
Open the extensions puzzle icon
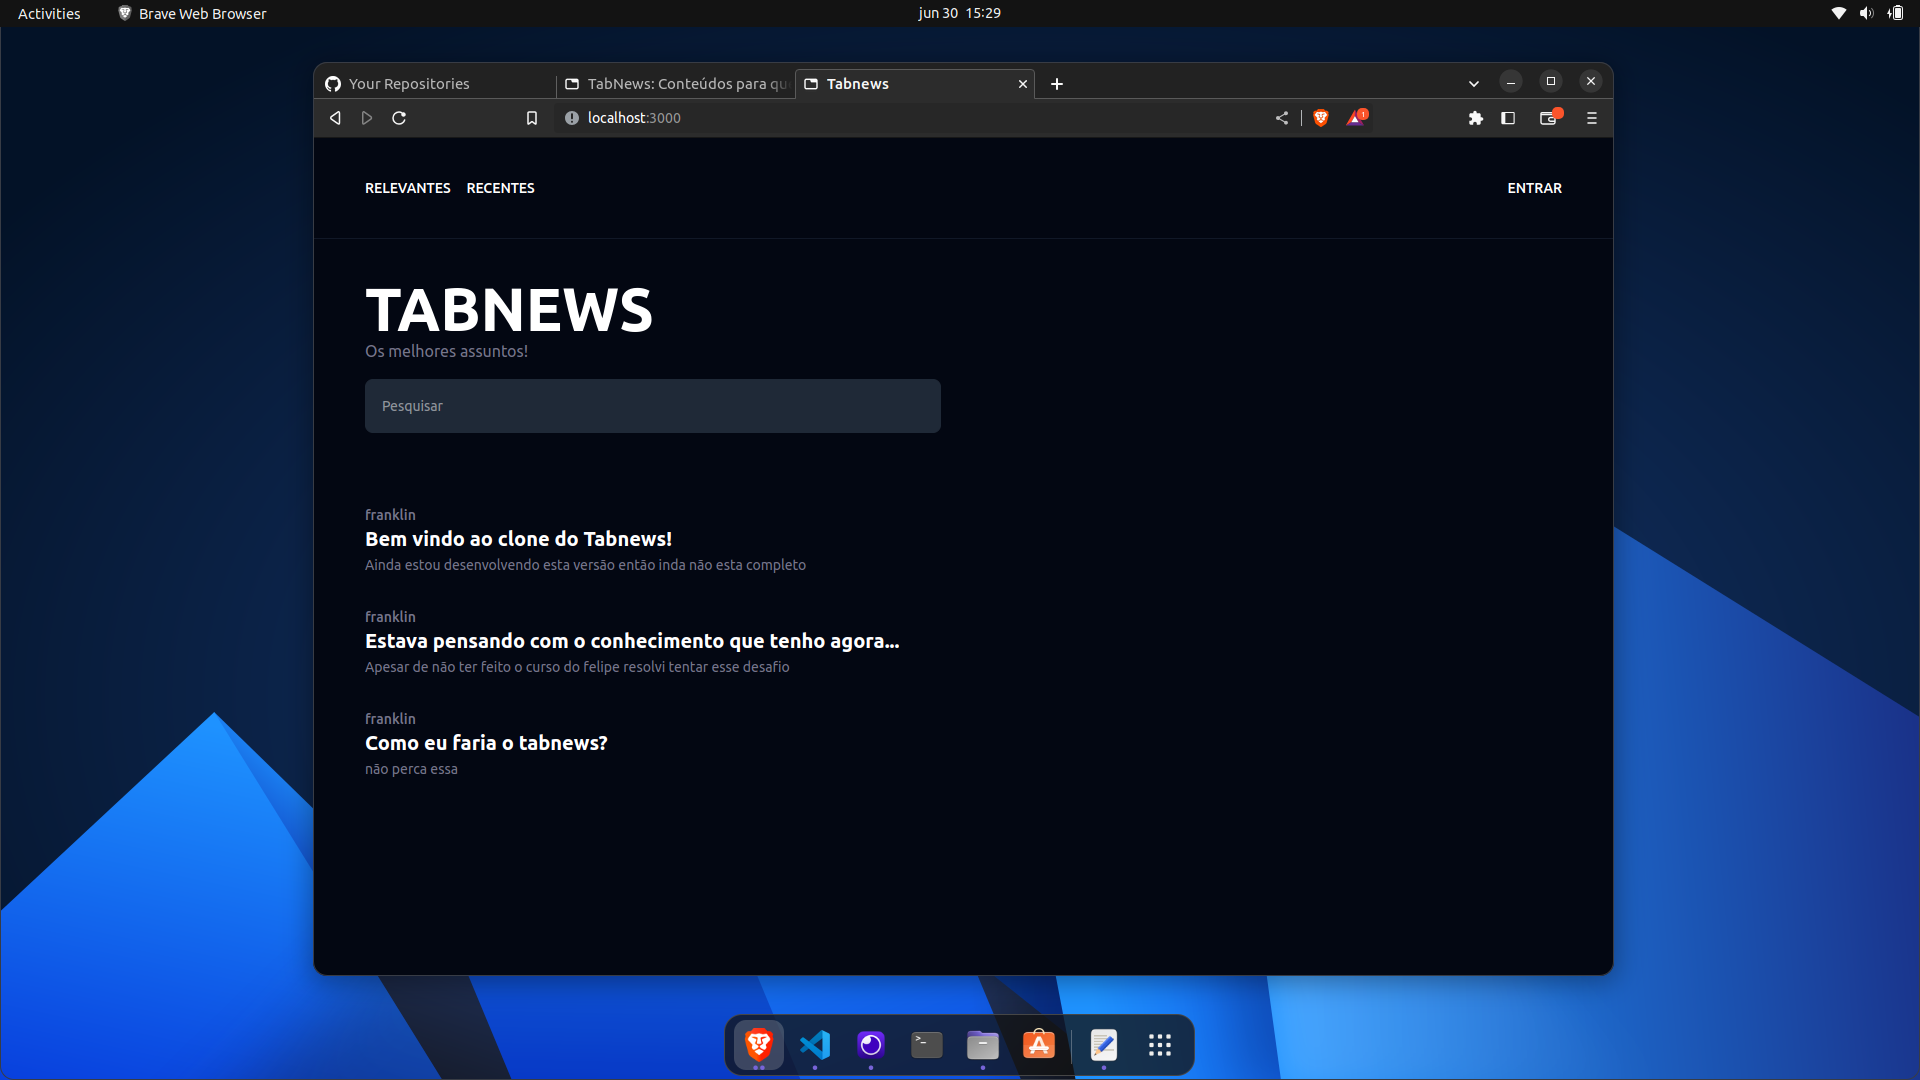[x=1475, y=118]
